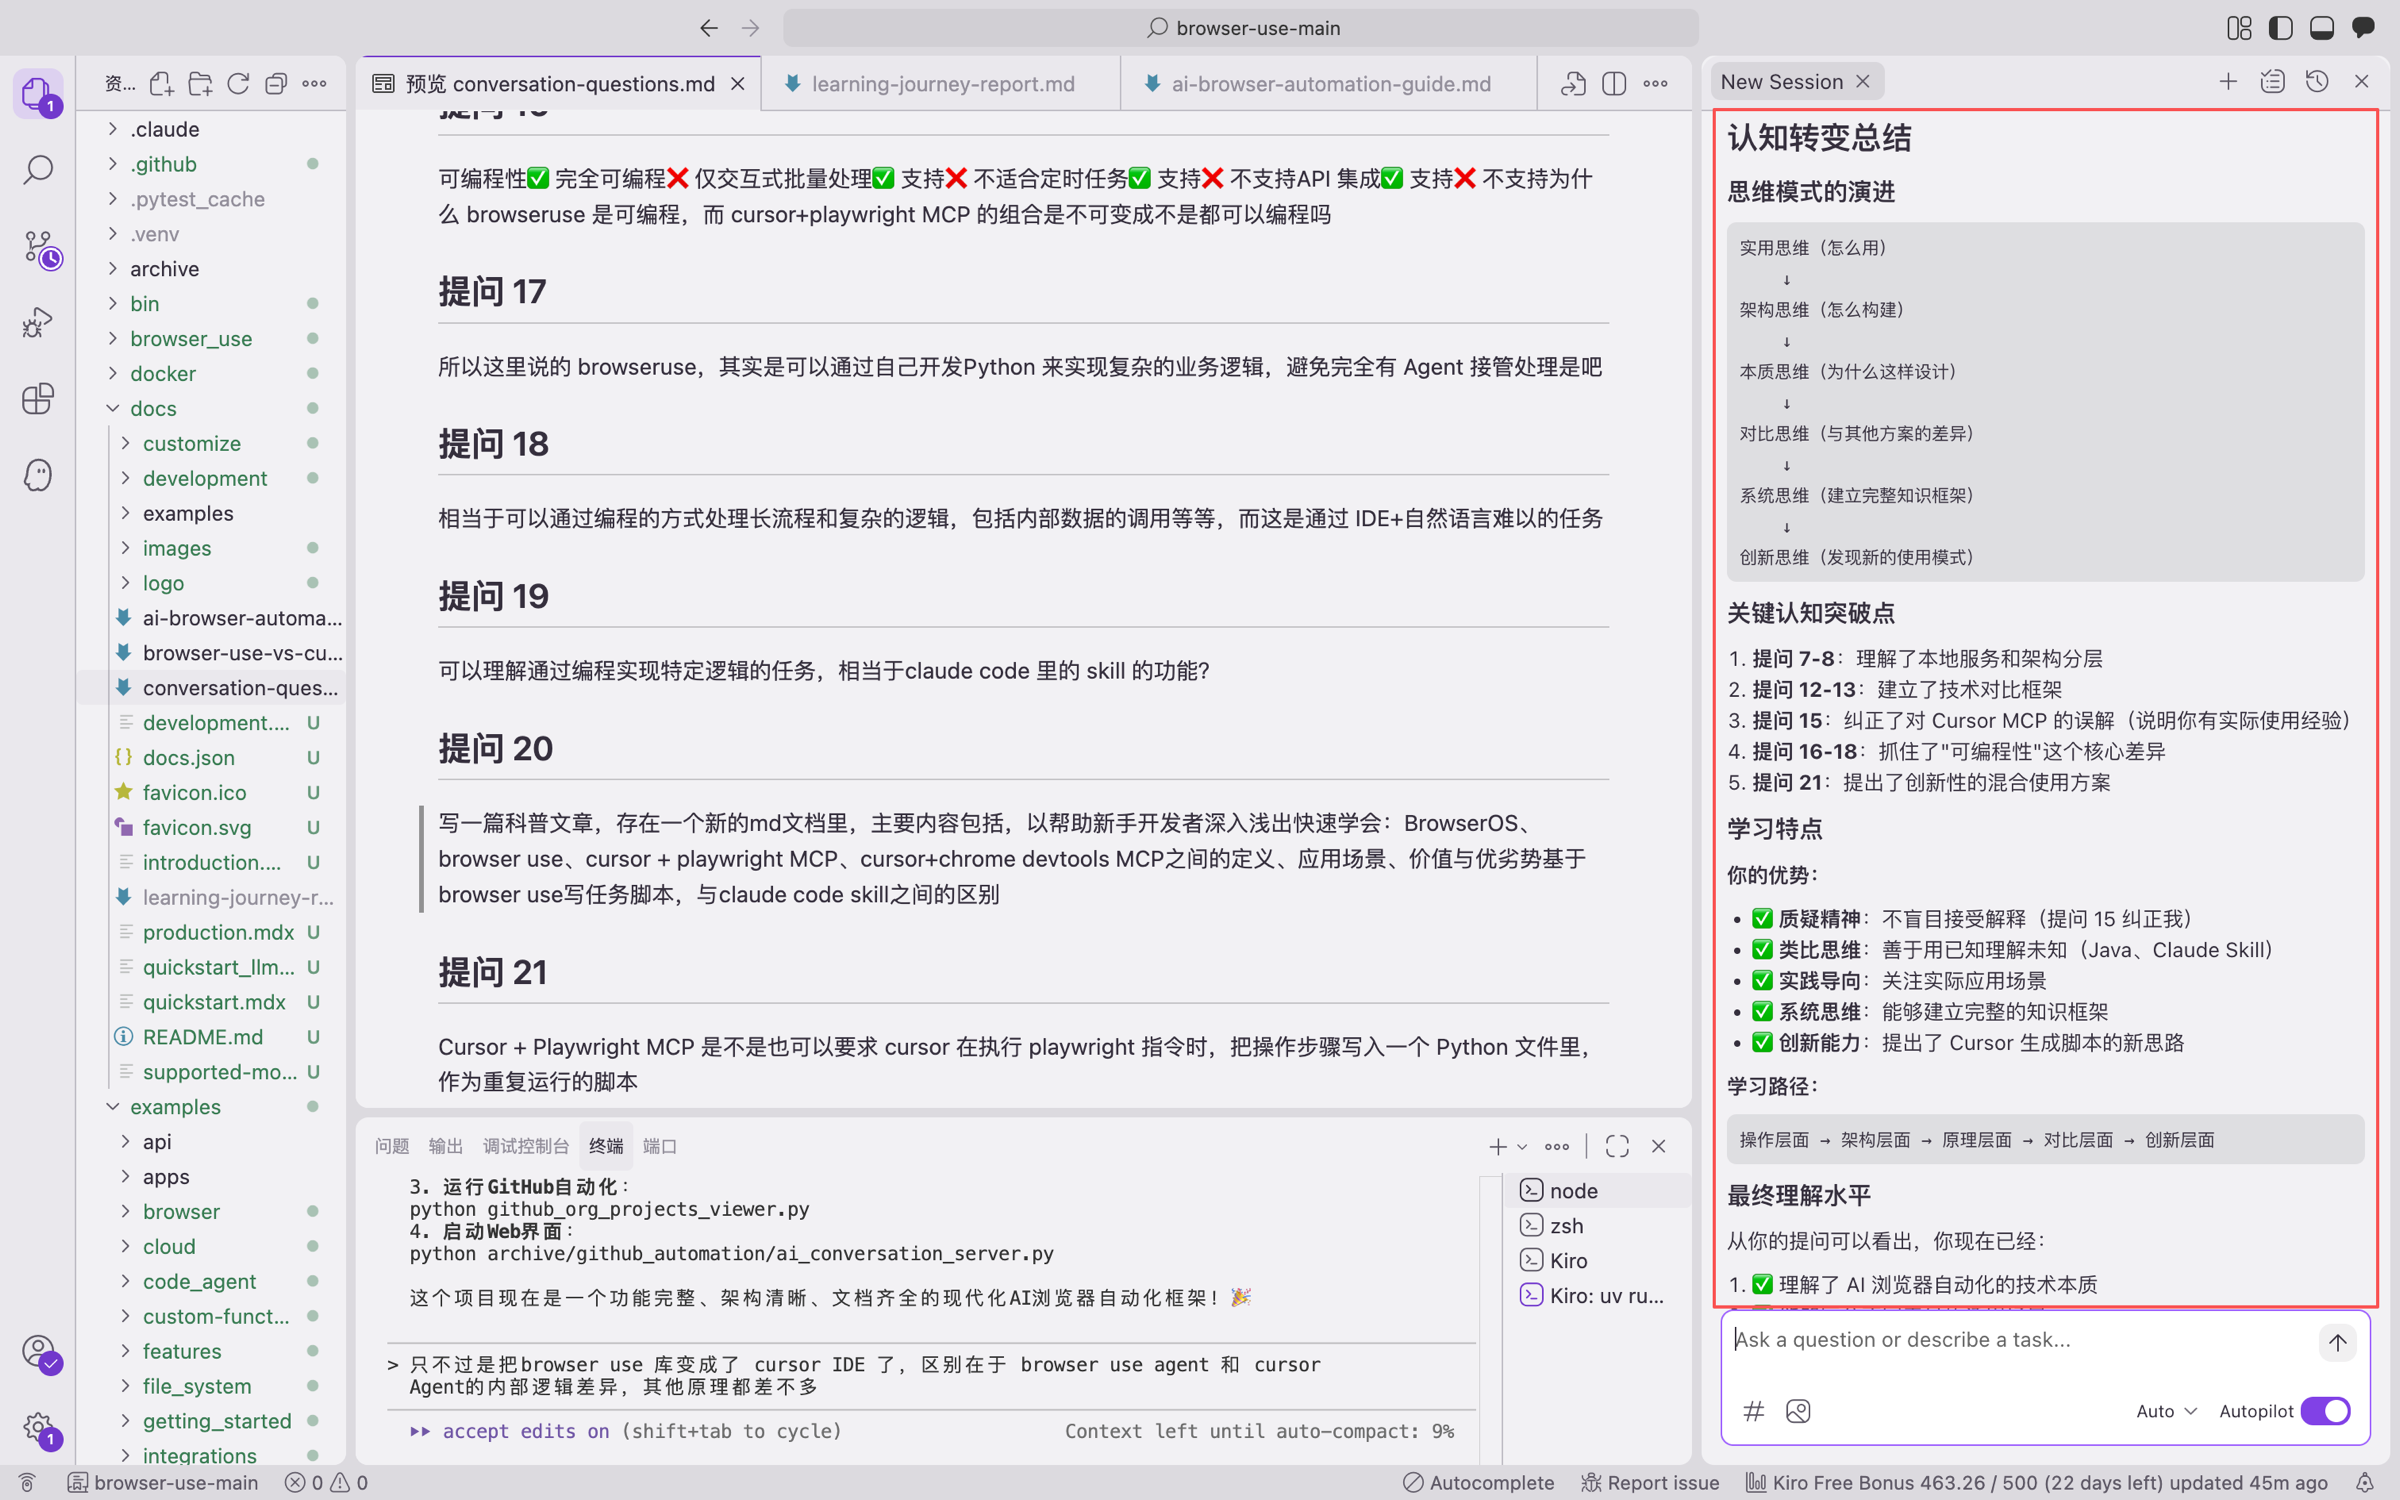Viewport: 2400px width, 1500px height.
Task: Open chat session history
Action: [x=2317, y=82]
